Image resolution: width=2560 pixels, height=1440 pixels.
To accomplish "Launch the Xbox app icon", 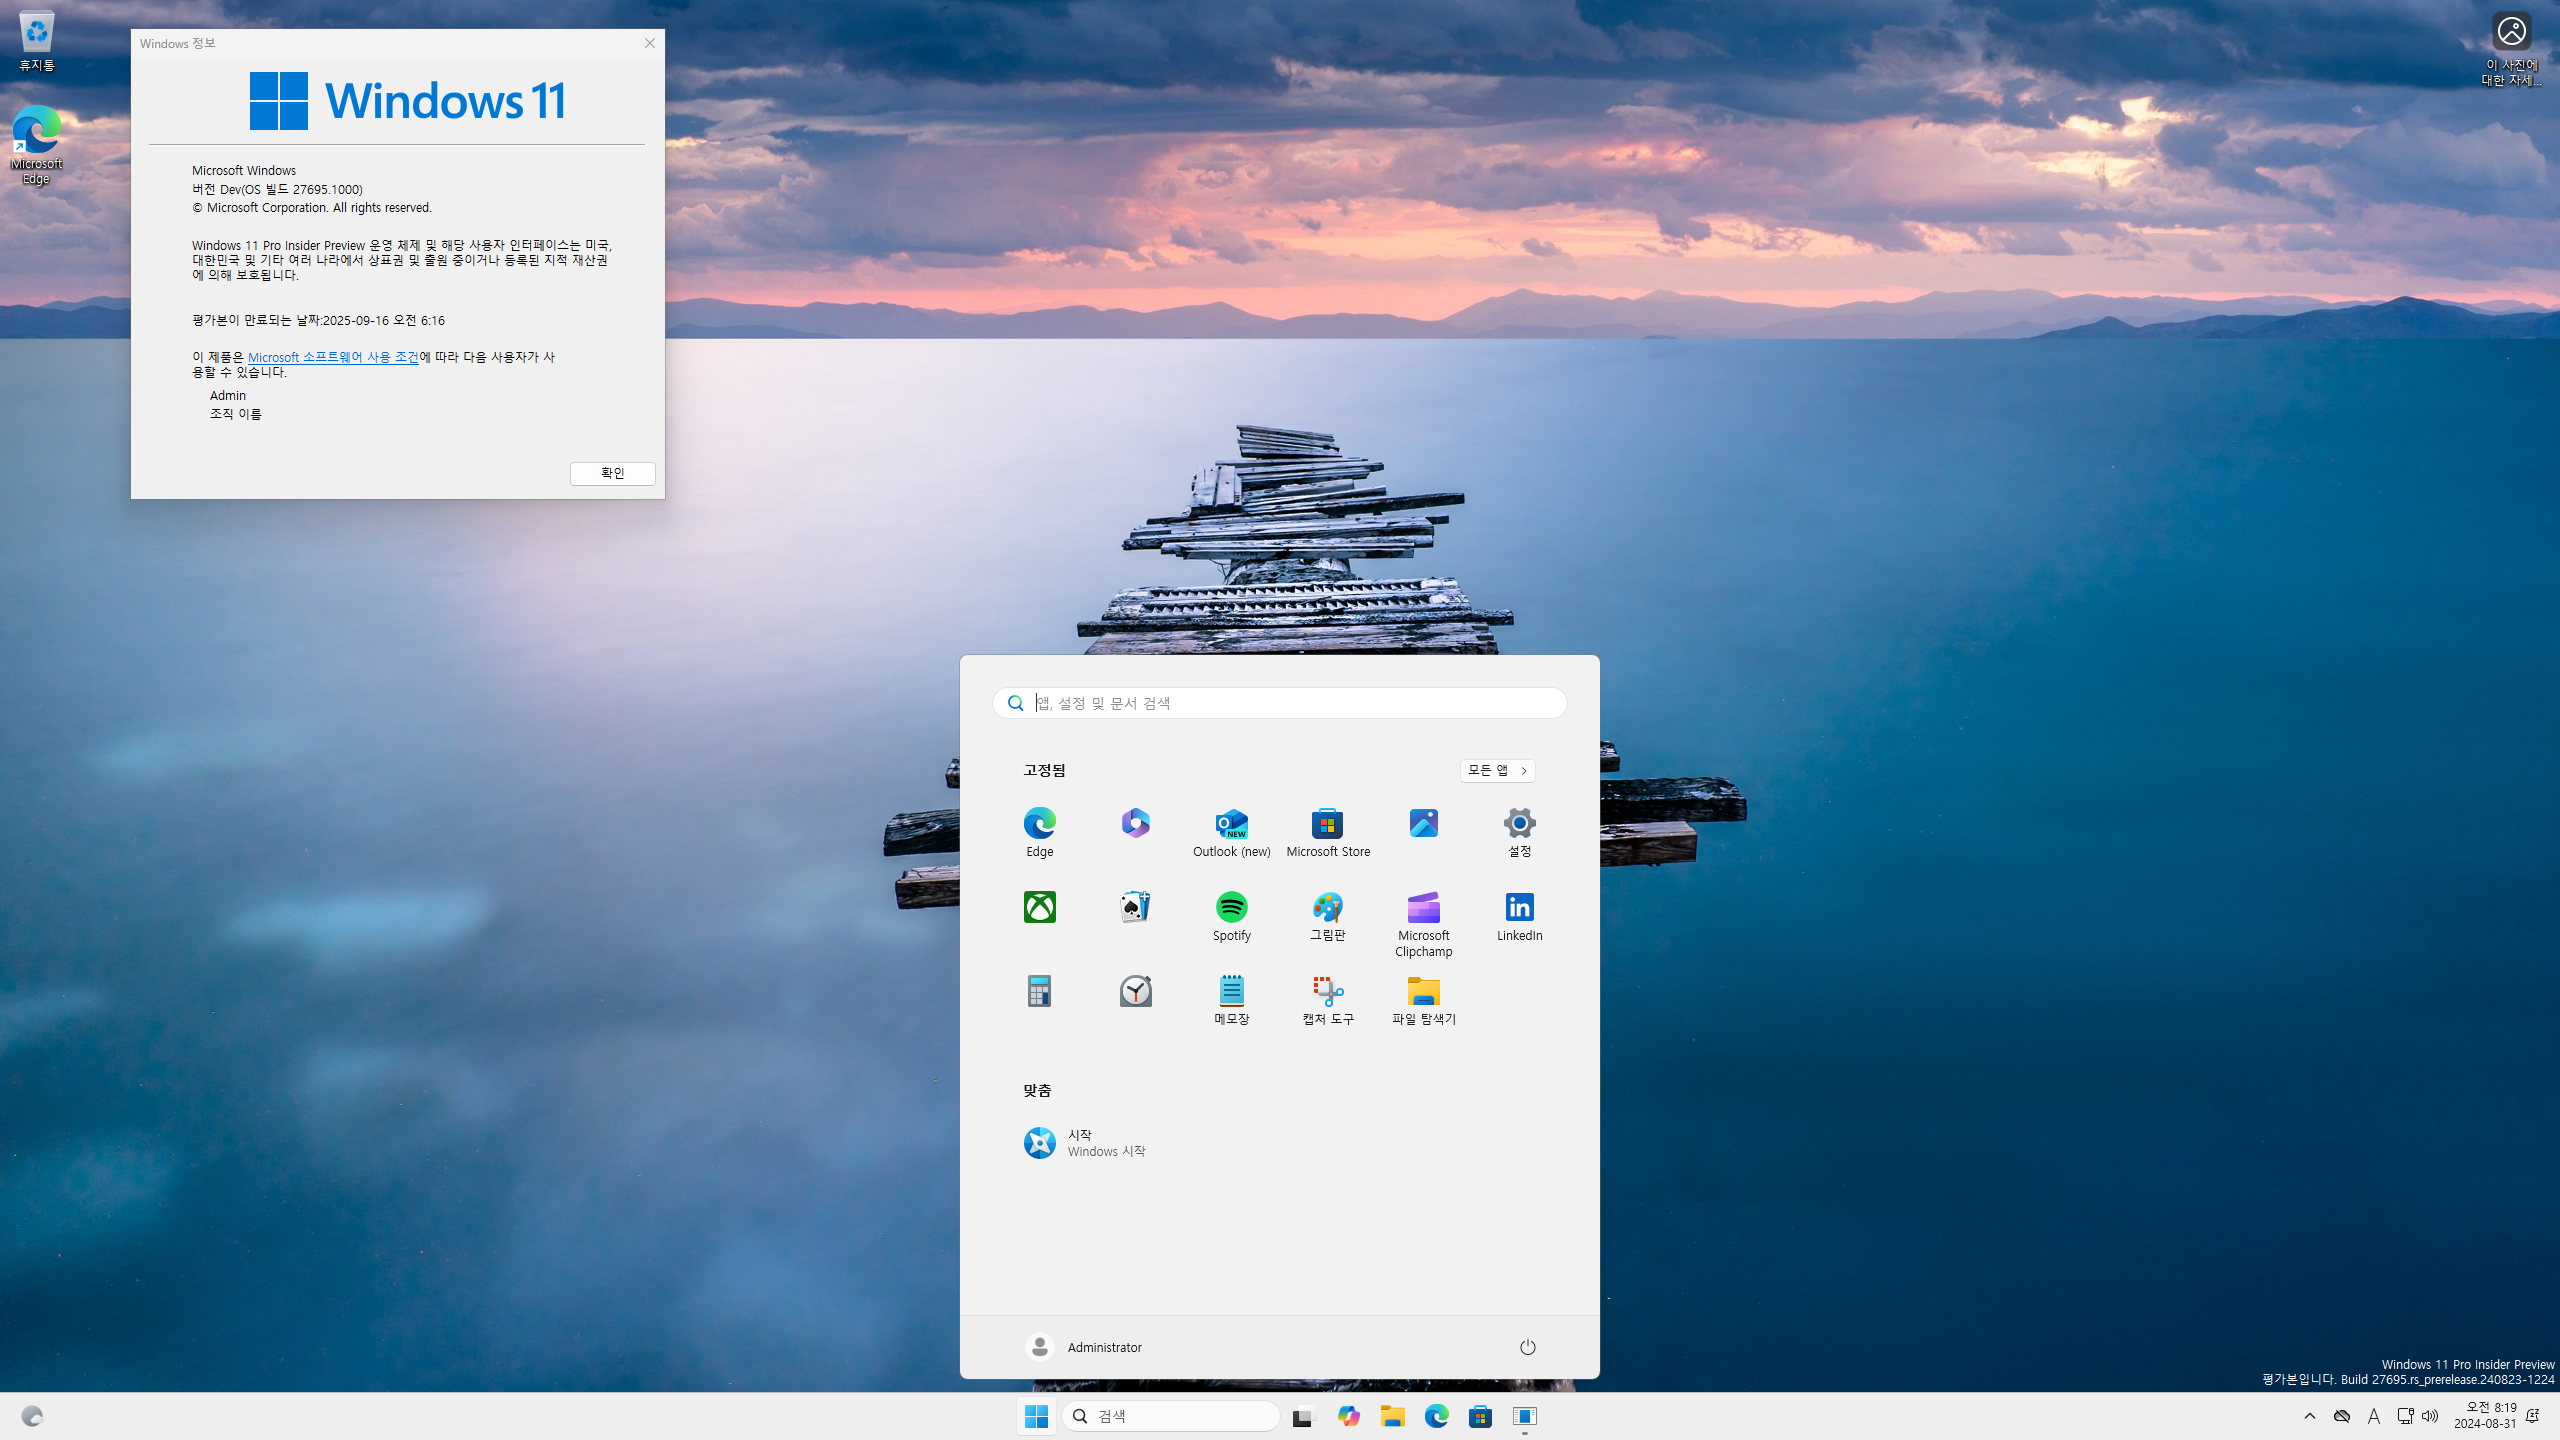I will point(1039,908).
